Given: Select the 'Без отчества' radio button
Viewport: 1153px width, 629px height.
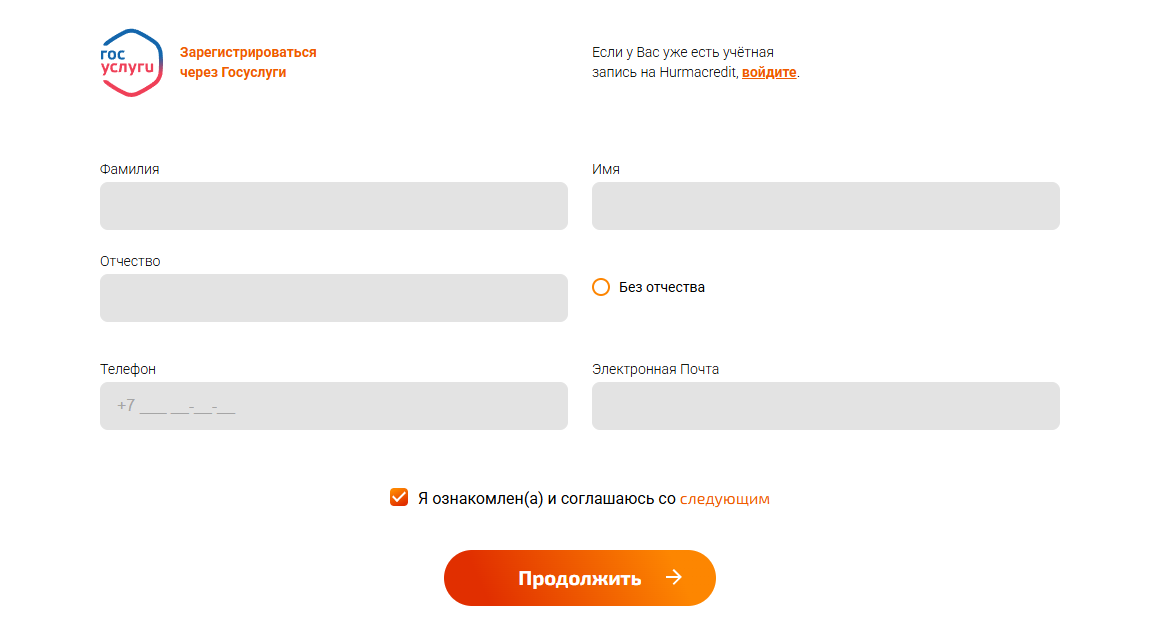Looking at the screenshot, I should [601, 288].
